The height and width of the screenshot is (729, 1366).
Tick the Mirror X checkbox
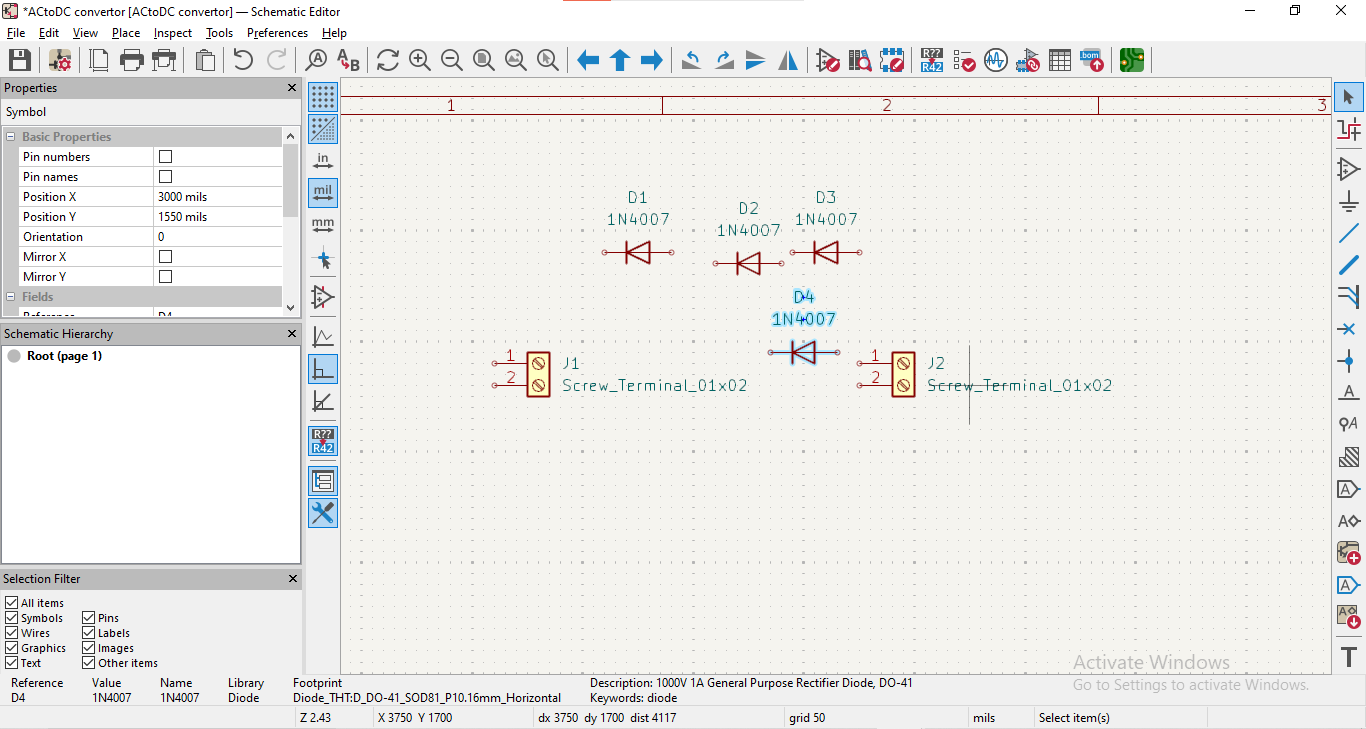(166, 257)
